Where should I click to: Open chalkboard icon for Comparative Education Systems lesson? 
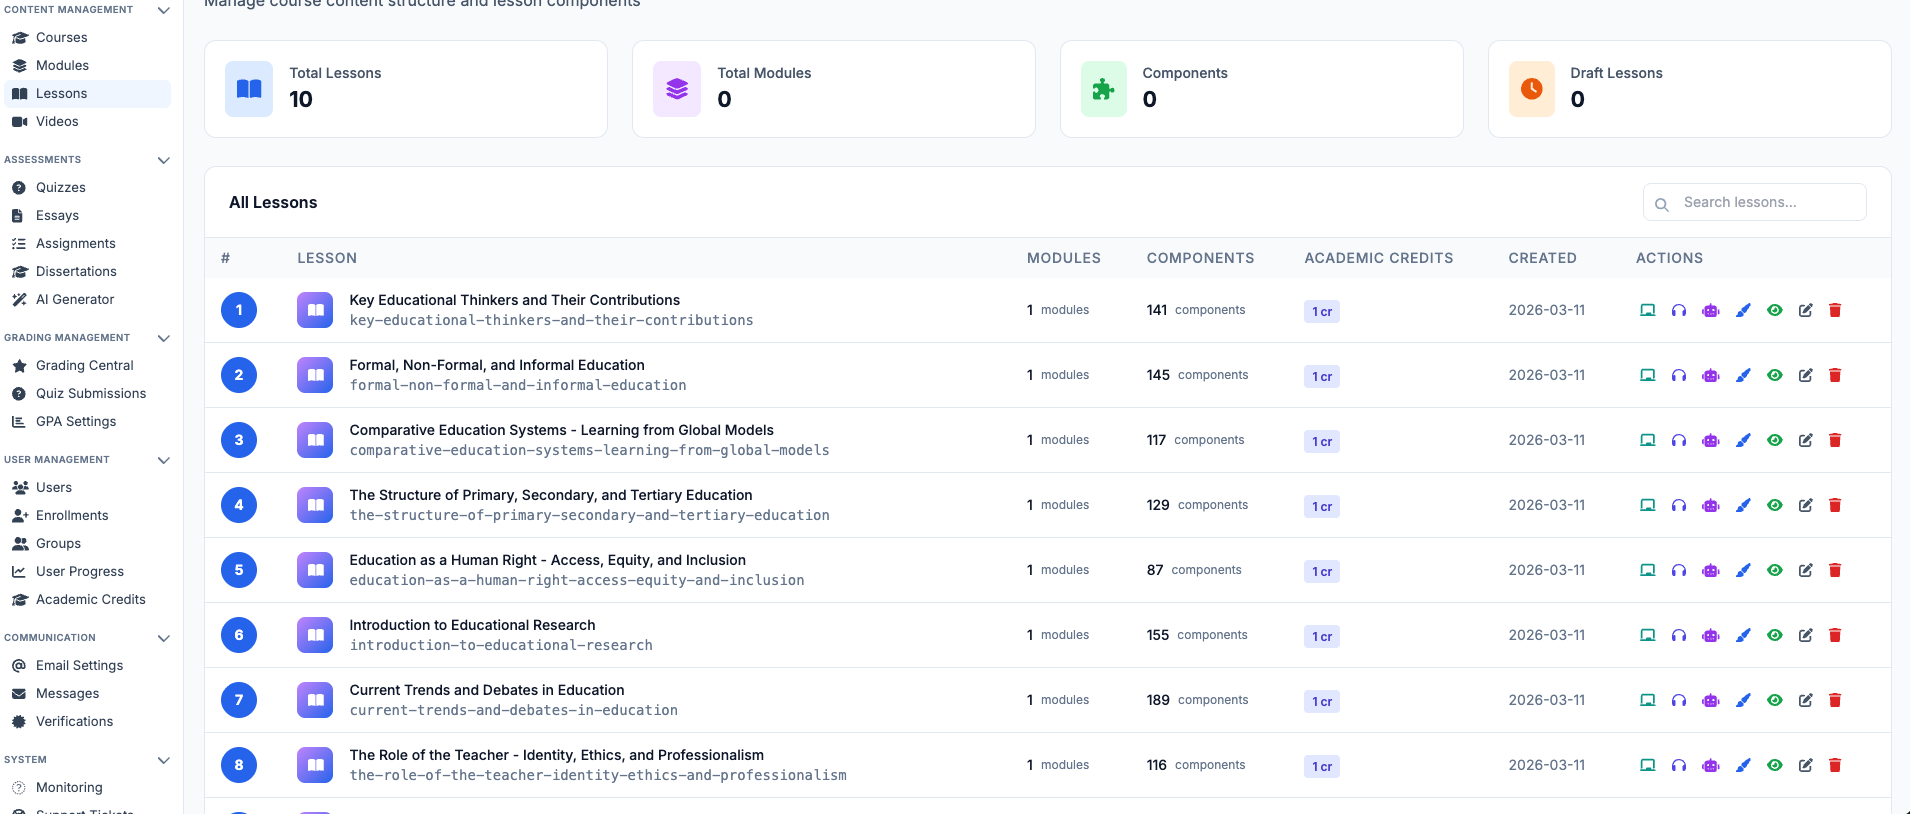tap(1647, 440)
